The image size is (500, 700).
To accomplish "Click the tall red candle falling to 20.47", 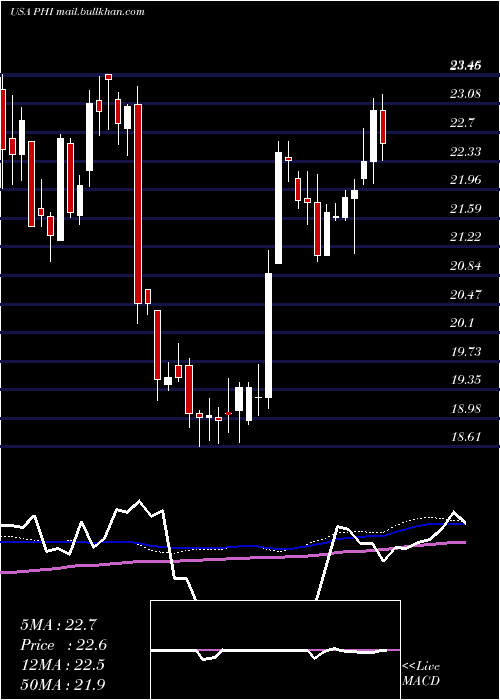I will pos(138,204).
